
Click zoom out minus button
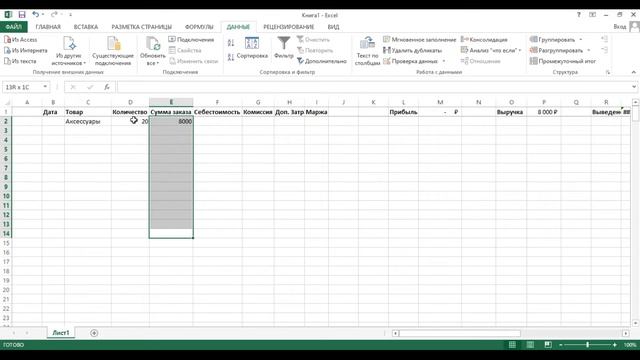(x=560, y=345)
